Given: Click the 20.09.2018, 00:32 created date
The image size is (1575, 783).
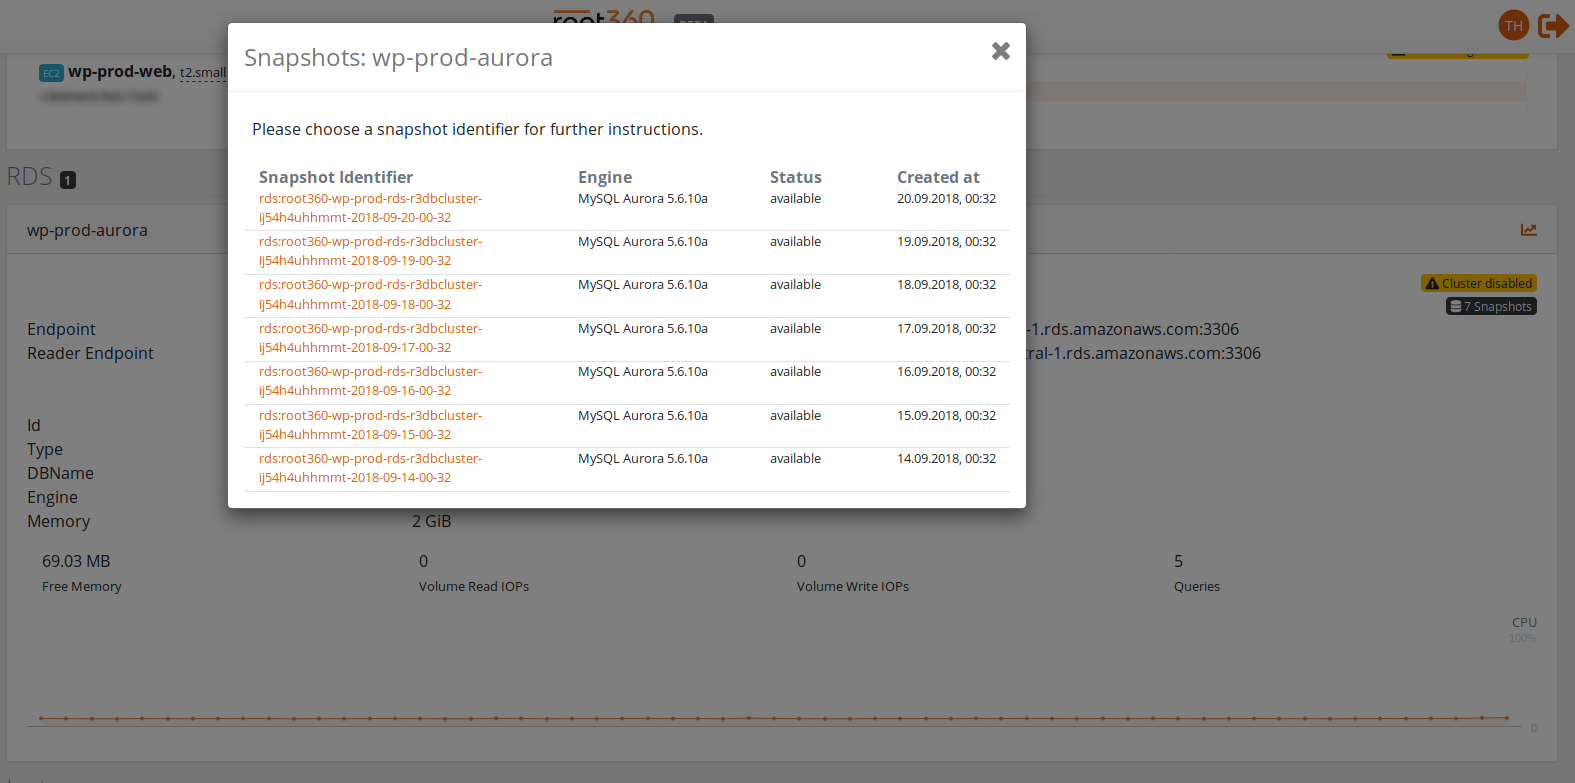Looking at the screenshot, I should (946, 199).
